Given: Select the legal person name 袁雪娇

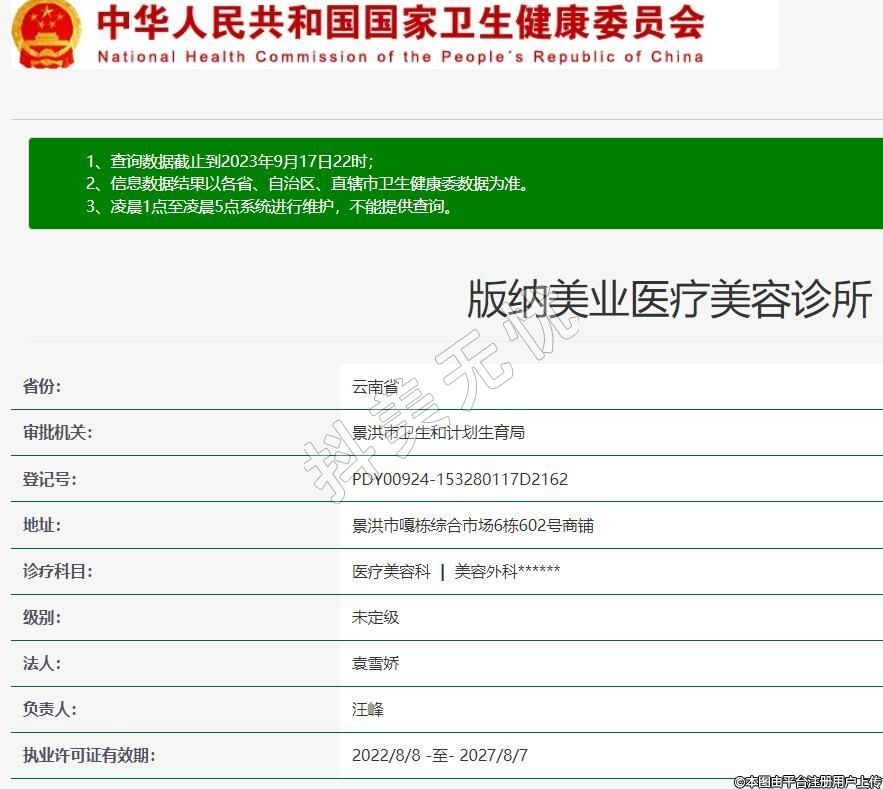Looking at the screenshot, I should tap(375, 663).
